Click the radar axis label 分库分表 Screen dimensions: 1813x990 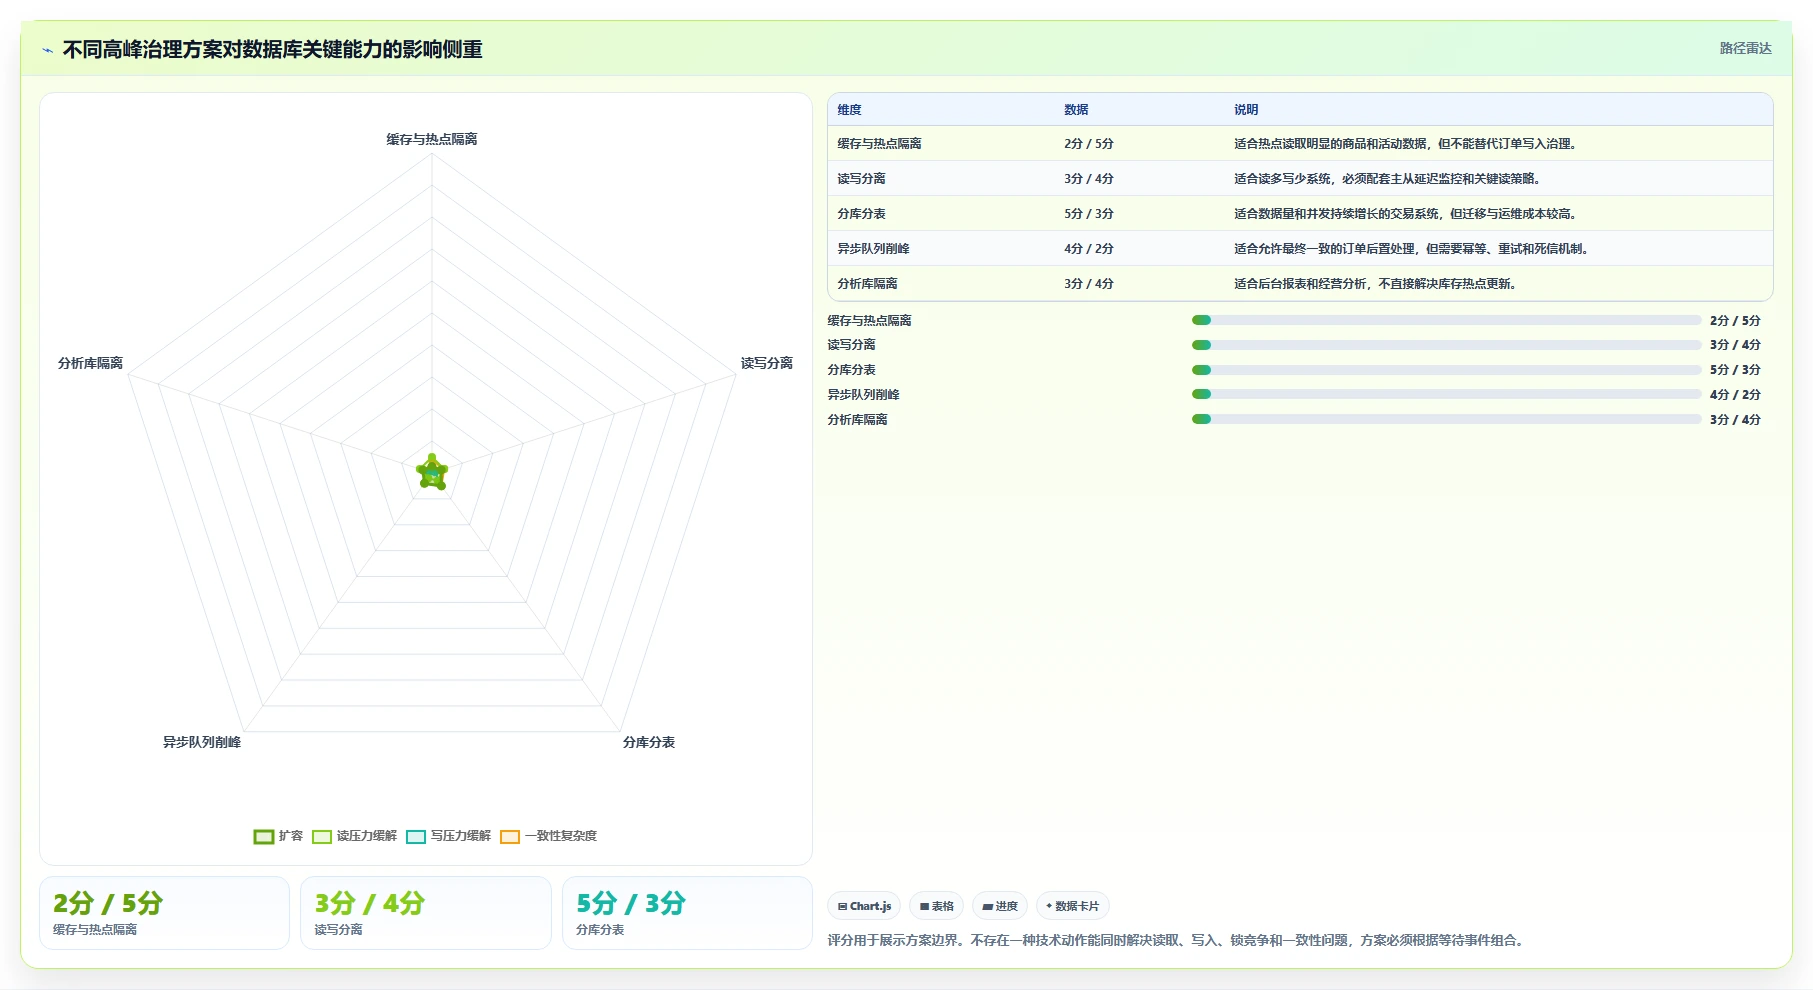649,742
